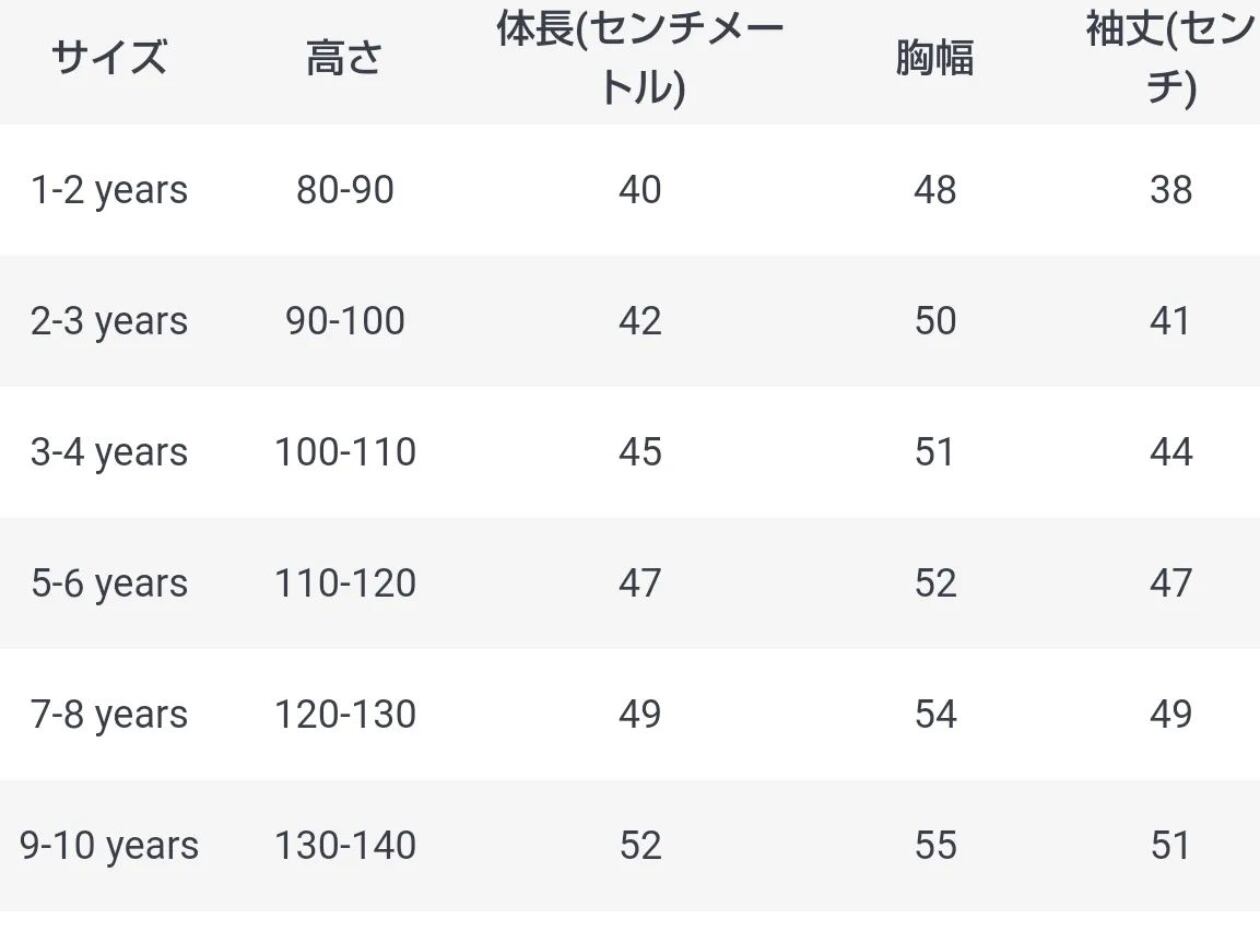Screen dimensions: 1260x939
Task: Select sleeve length 44 in 3-4 years row
Action: pyautogui.click(x=1170, y=452)
